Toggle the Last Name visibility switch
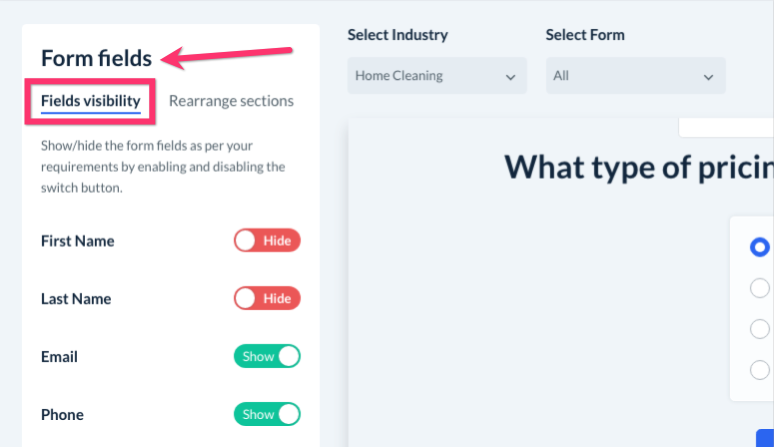 pyautogui.click(x=267, y=299)
